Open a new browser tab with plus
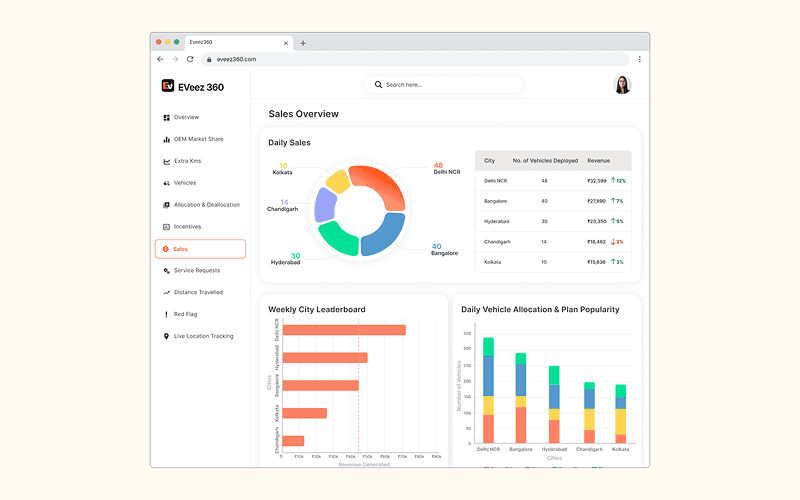800x500 pixels. [x=303, y=43]
